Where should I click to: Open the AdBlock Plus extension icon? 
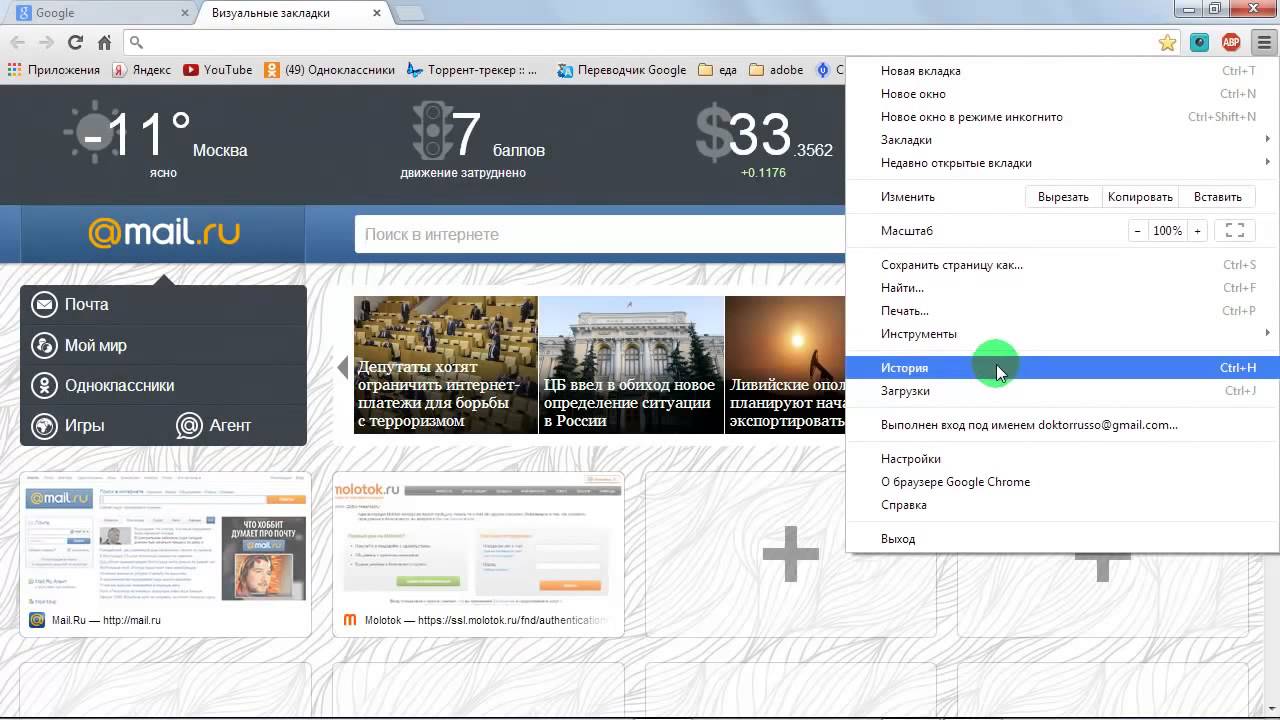[1231, 42]
